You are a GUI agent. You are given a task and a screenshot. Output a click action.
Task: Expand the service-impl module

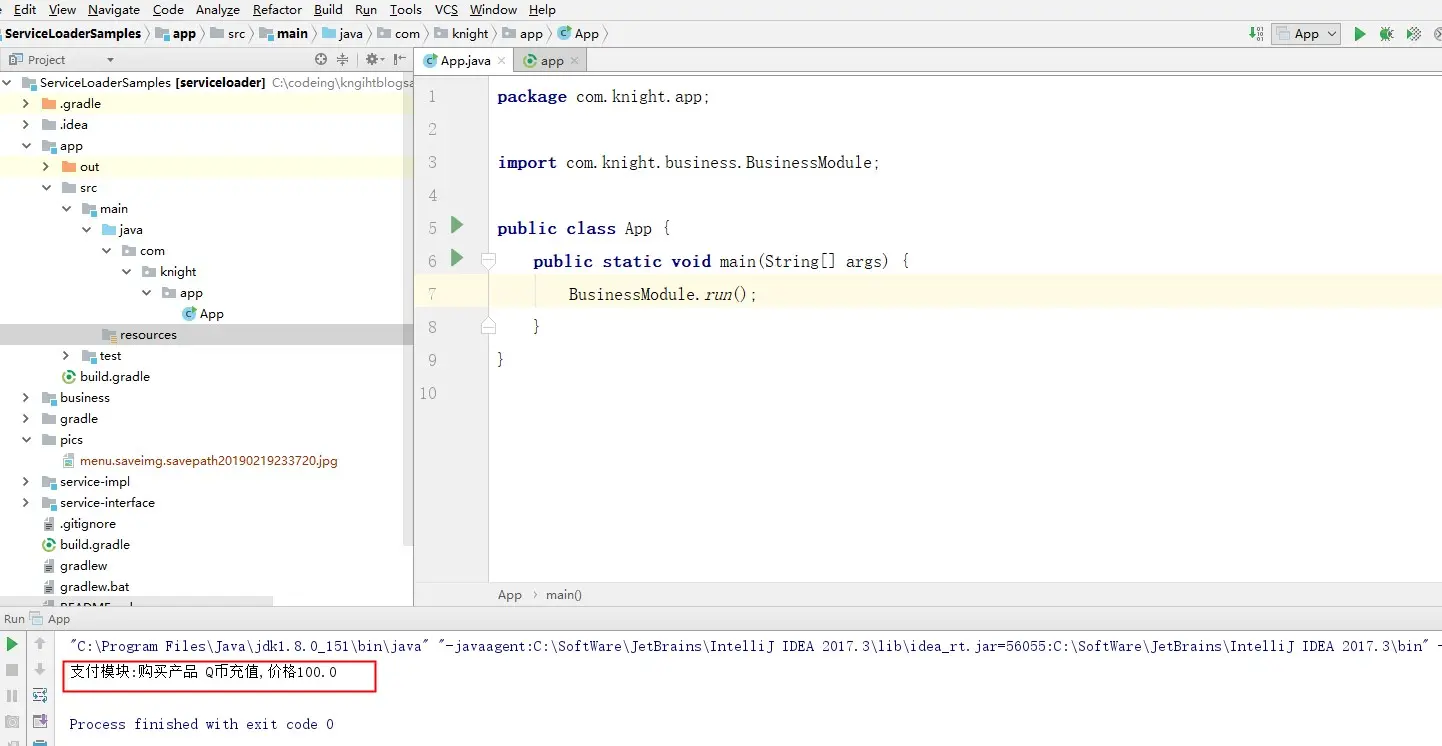(x=26, y=482)
